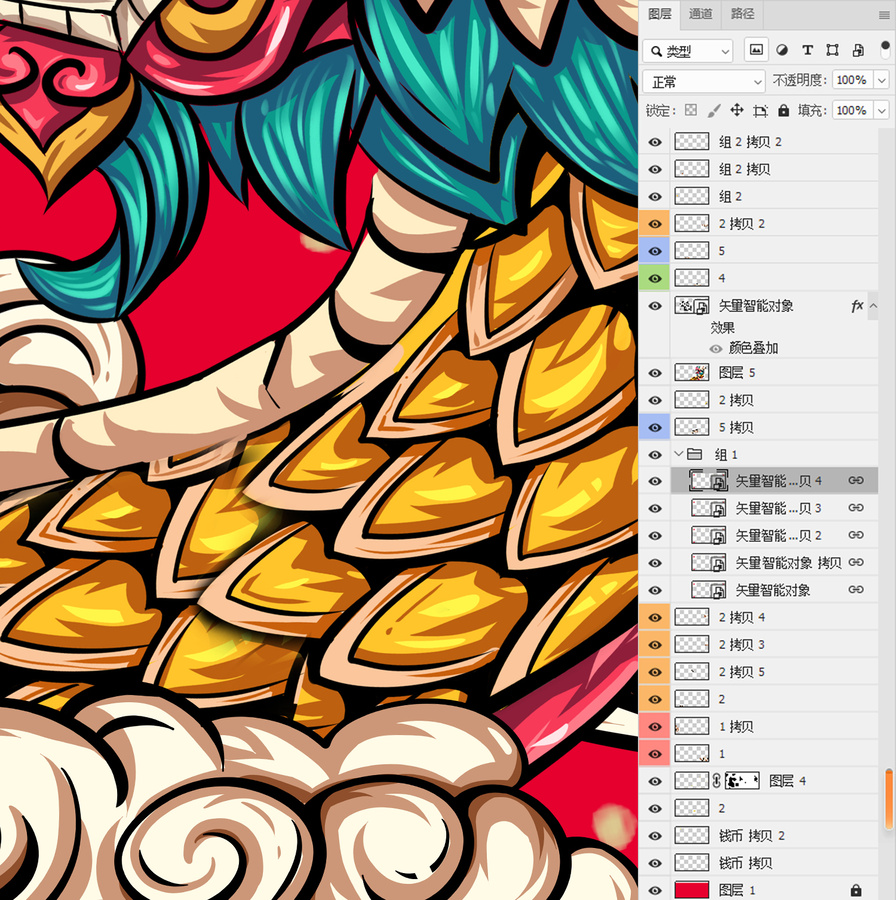
Task: Click the 效果 effects label
Action: pyautogui.click(x=722, y=328)
